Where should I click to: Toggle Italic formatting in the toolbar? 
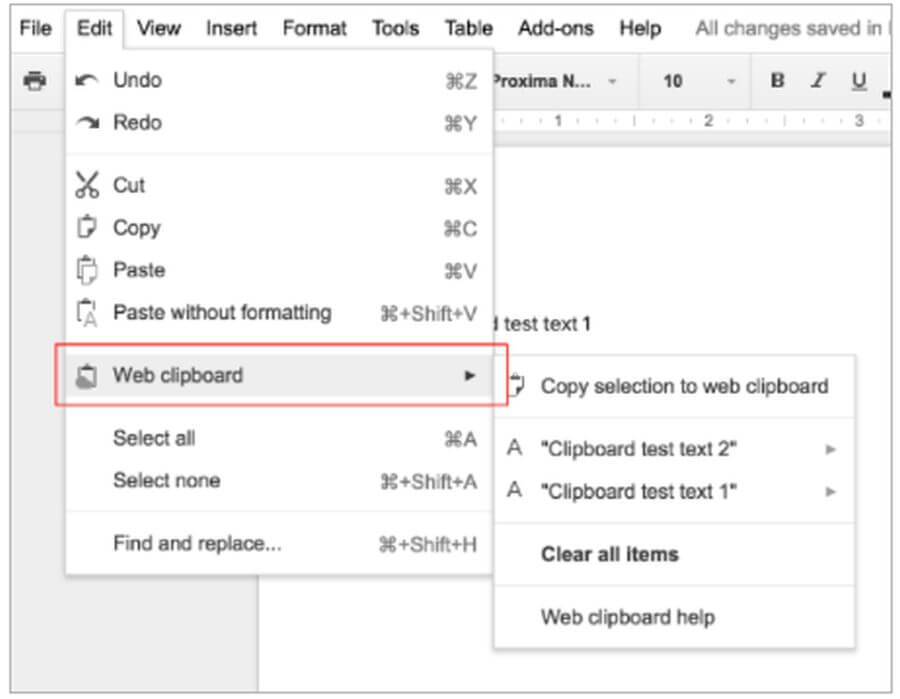point(817,81)
